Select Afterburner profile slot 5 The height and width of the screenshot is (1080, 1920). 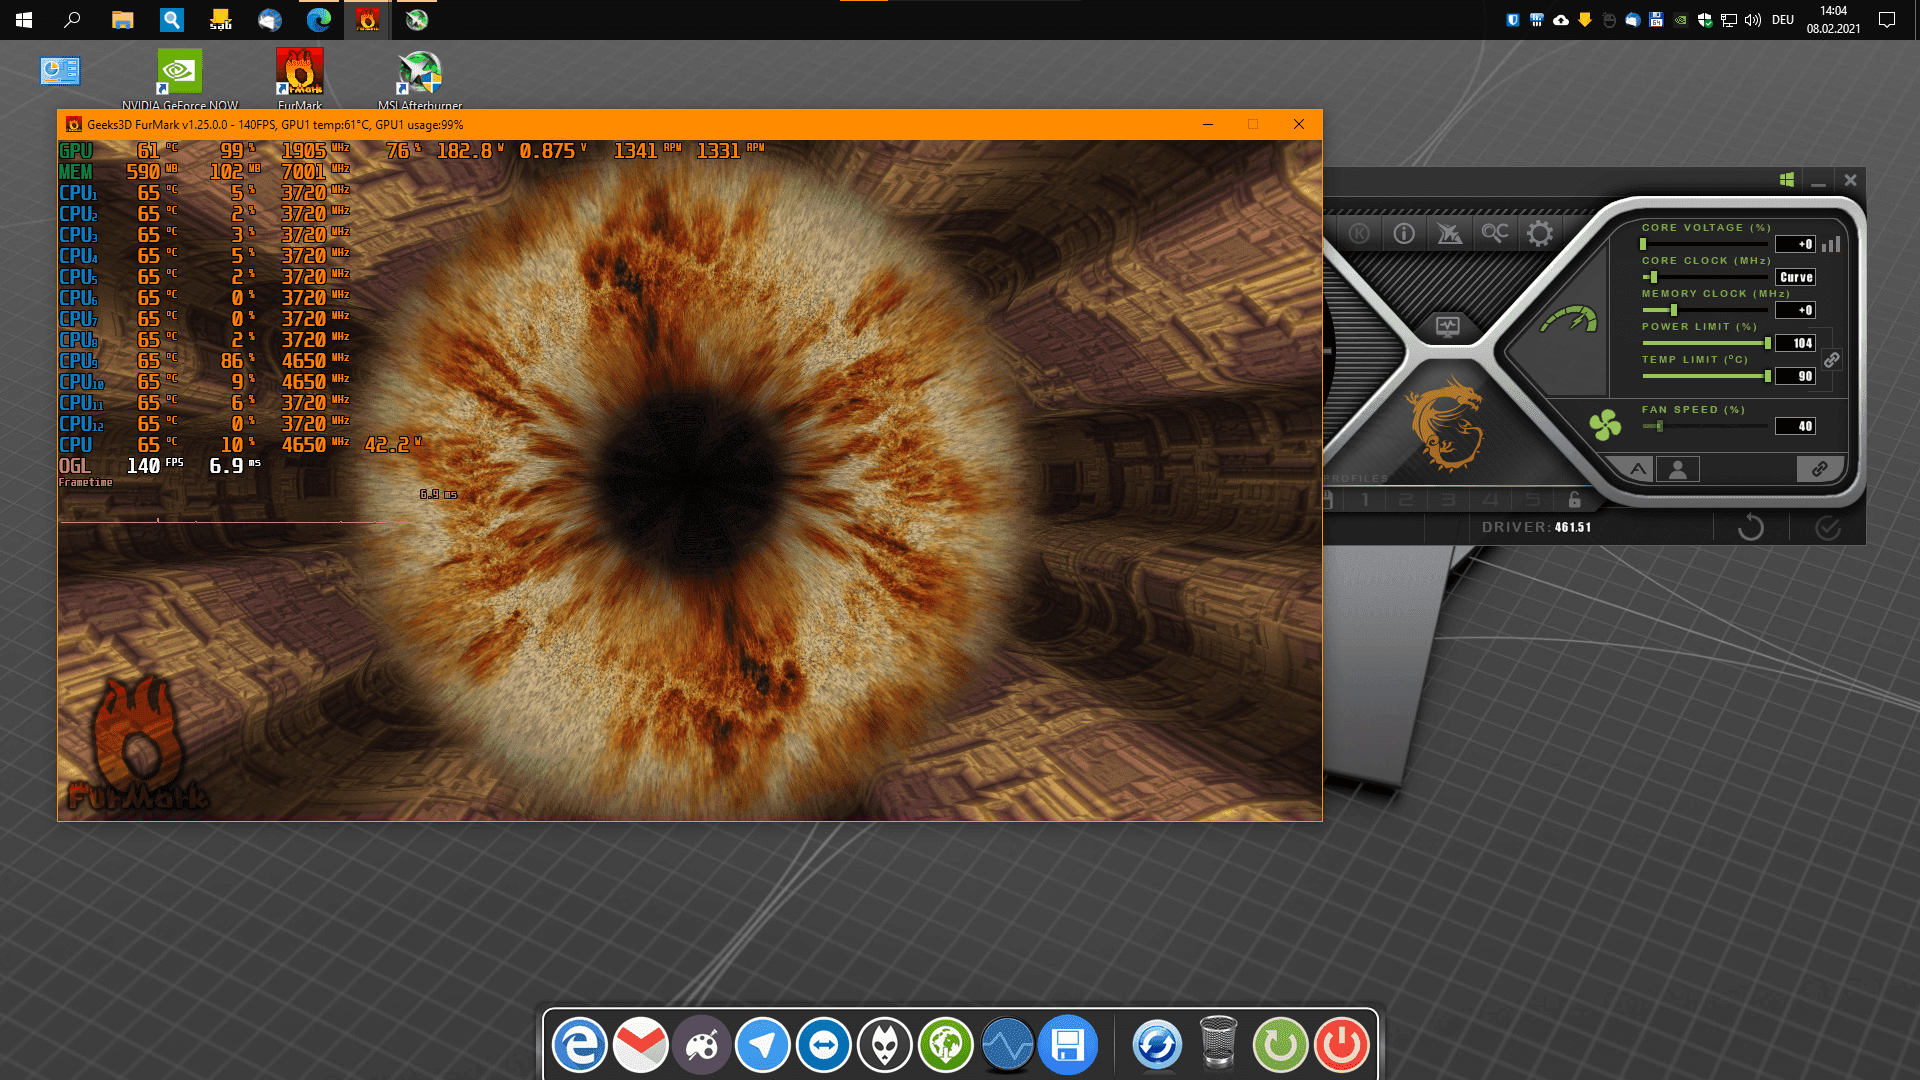point(1532,499)
